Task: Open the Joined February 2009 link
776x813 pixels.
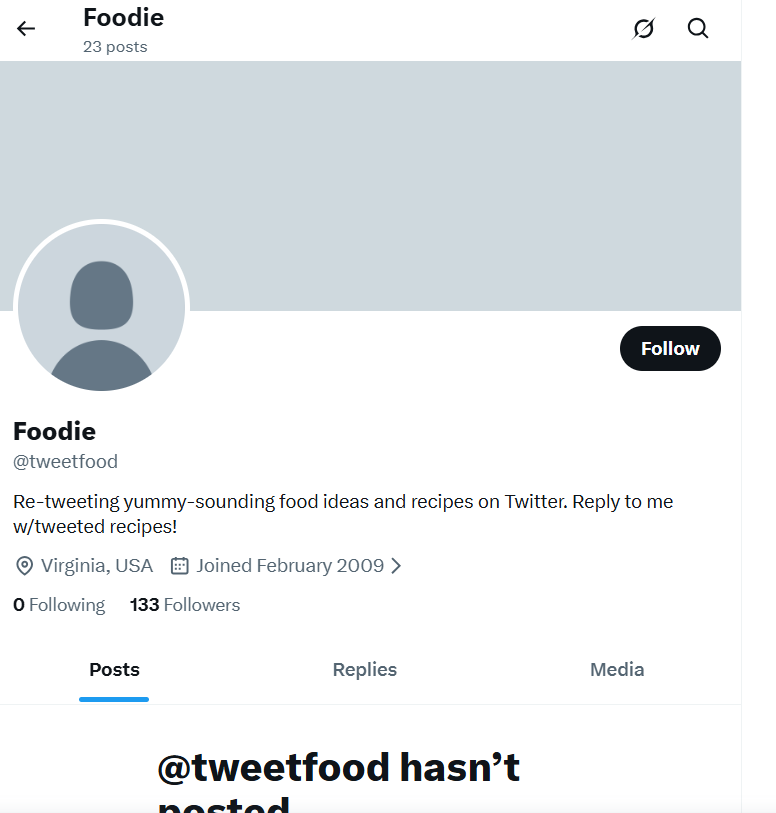Action: [x=290, y=566]
